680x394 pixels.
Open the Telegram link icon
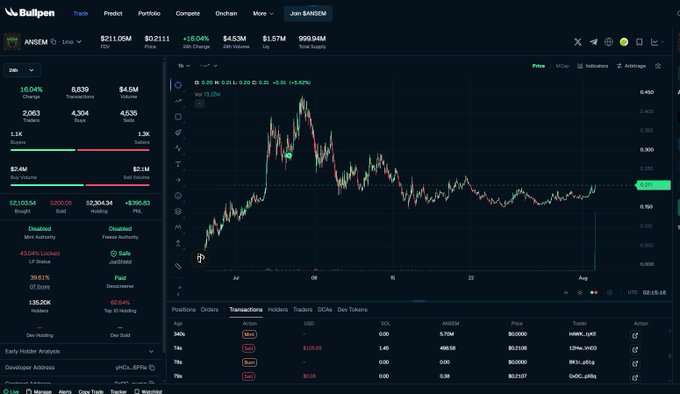click(593, 42)
